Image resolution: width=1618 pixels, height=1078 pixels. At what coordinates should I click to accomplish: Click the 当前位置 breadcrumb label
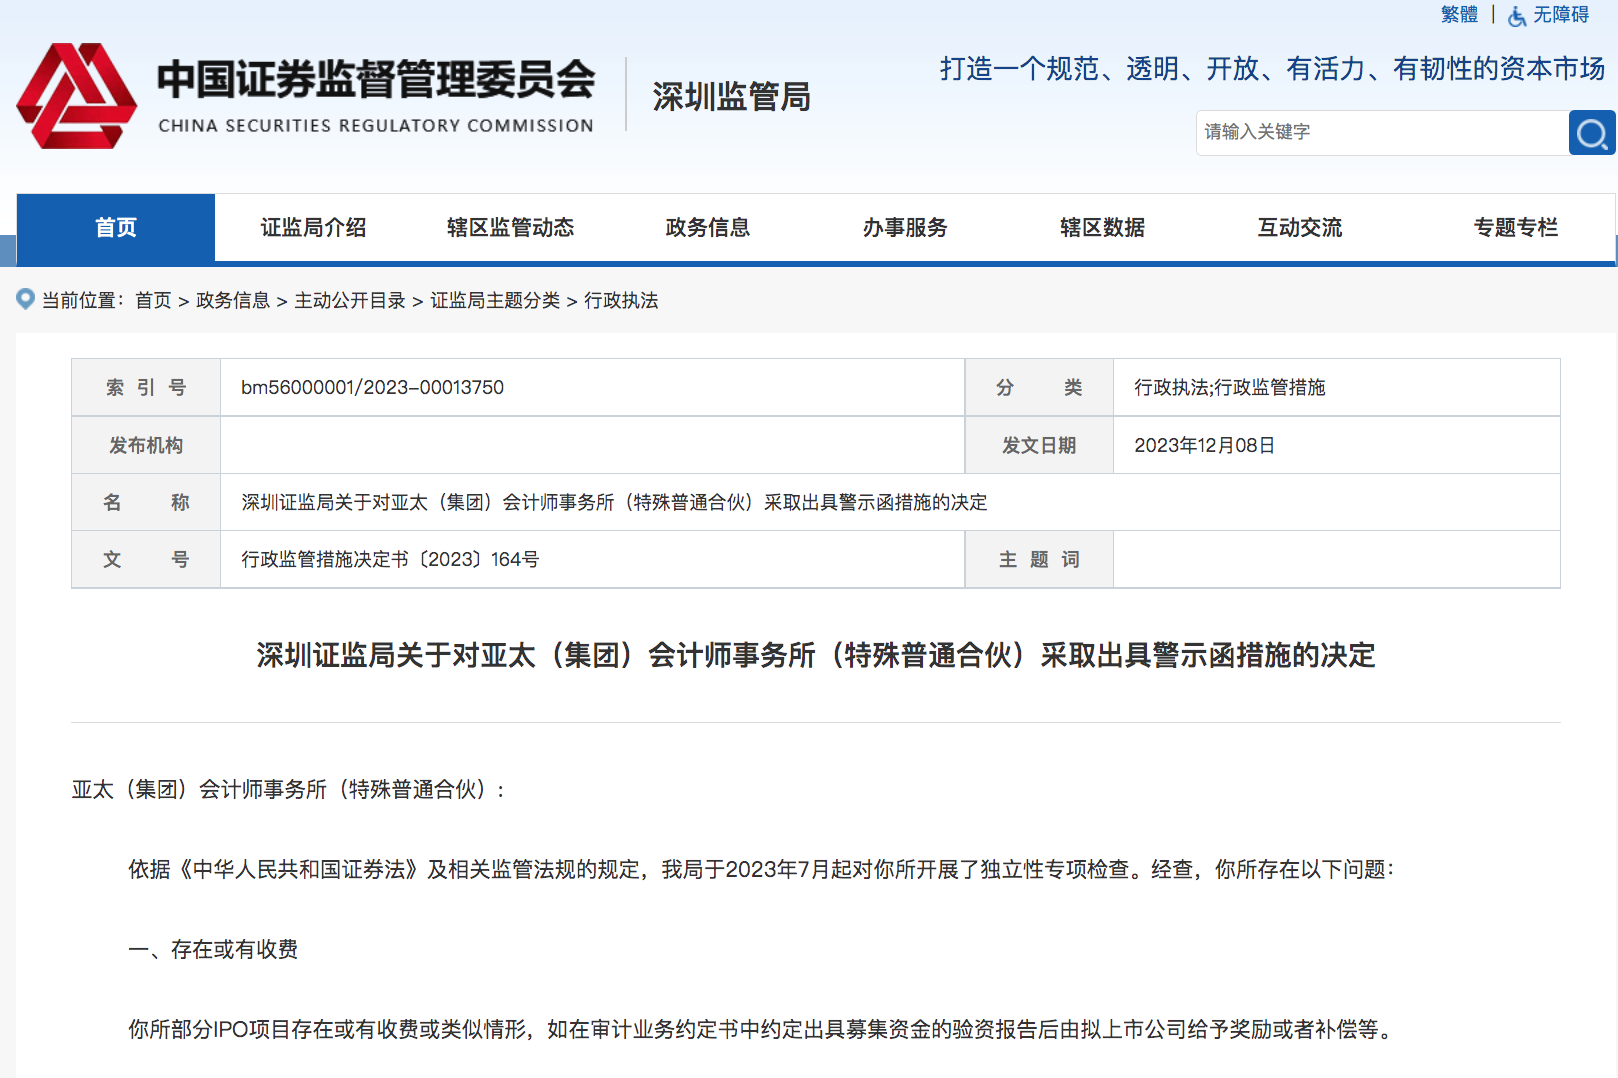[x=83, y=300]
